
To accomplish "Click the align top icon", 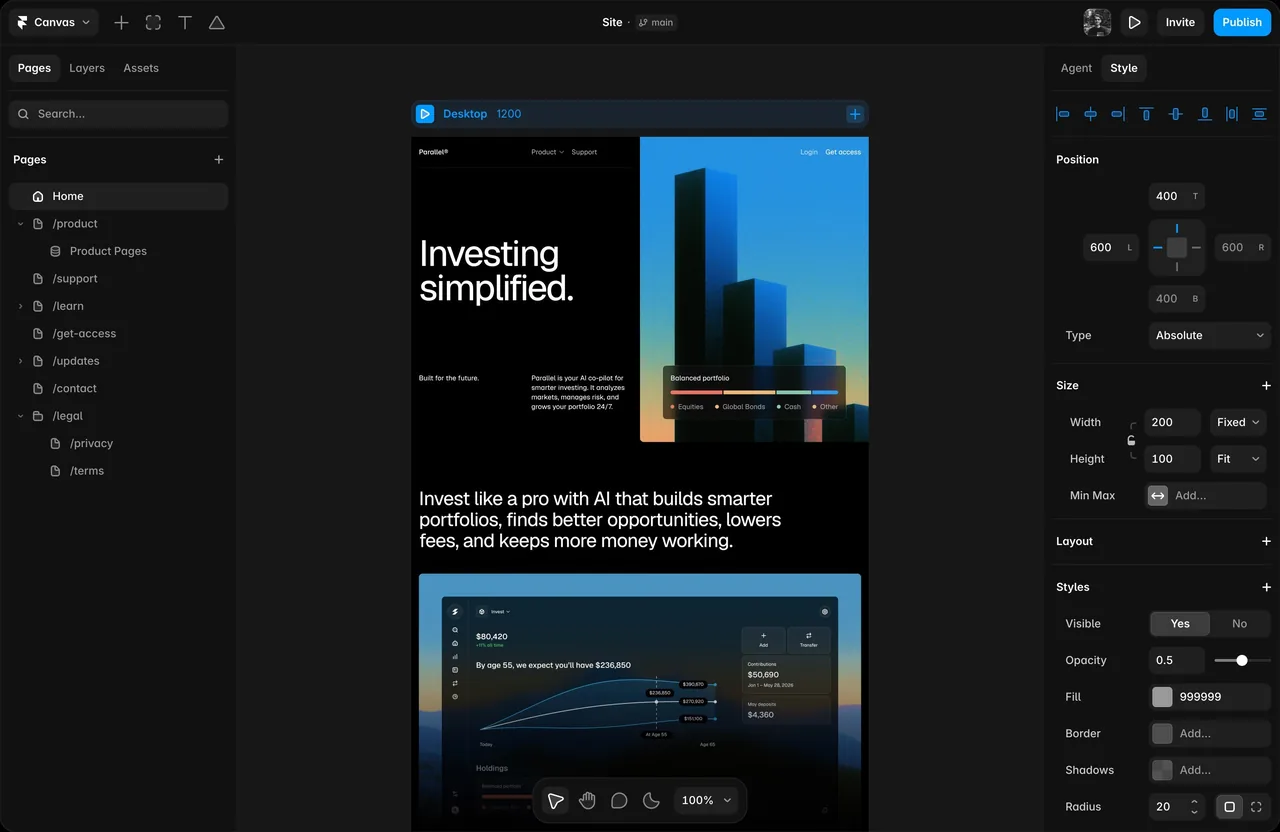I will click(1147, 114).
